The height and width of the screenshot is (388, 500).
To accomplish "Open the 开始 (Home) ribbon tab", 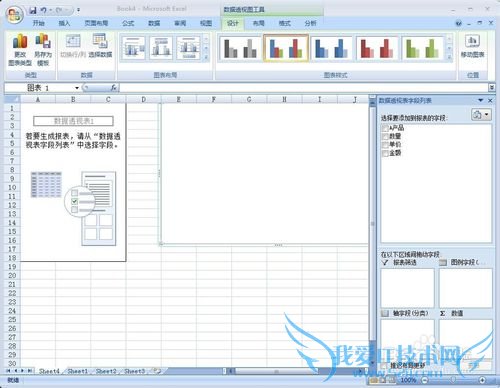I will tap(39, 23).
